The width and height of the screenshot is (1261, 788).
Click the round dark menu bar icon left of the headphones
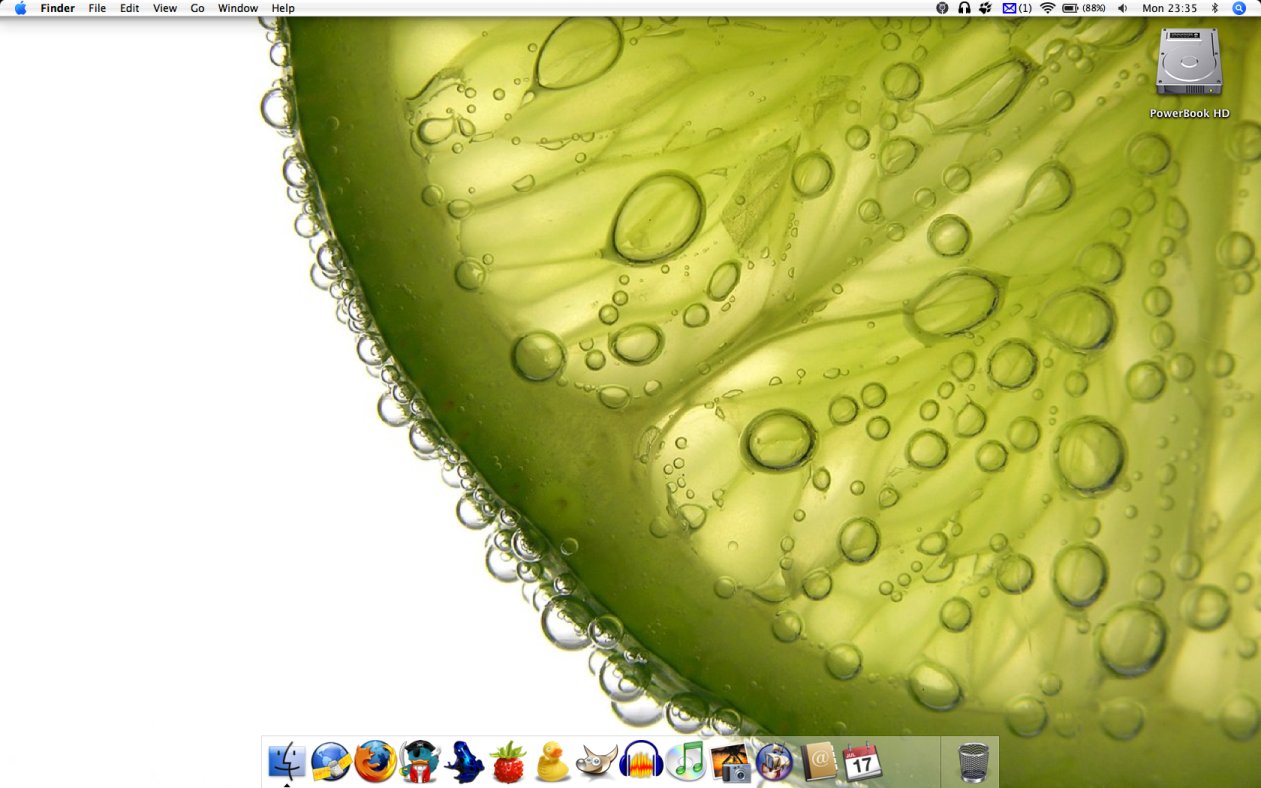[x=942, y=8]
